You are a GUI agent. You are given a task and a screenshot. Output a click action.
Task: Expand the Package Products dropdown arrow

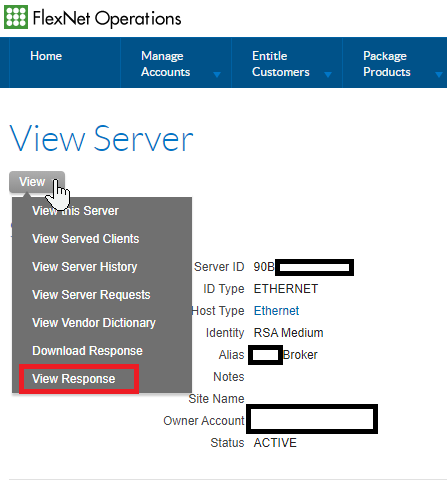tap(439, 75)
